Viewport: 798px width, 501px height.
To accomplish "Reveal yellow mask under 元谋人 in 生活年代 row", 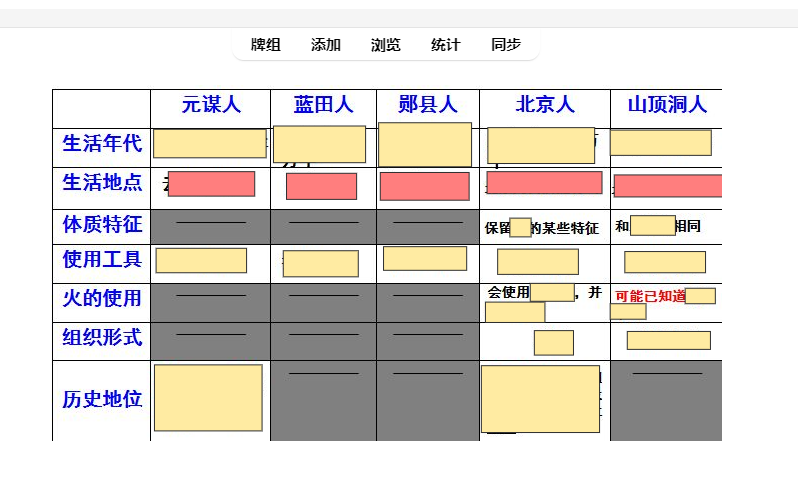I will 210,143.
